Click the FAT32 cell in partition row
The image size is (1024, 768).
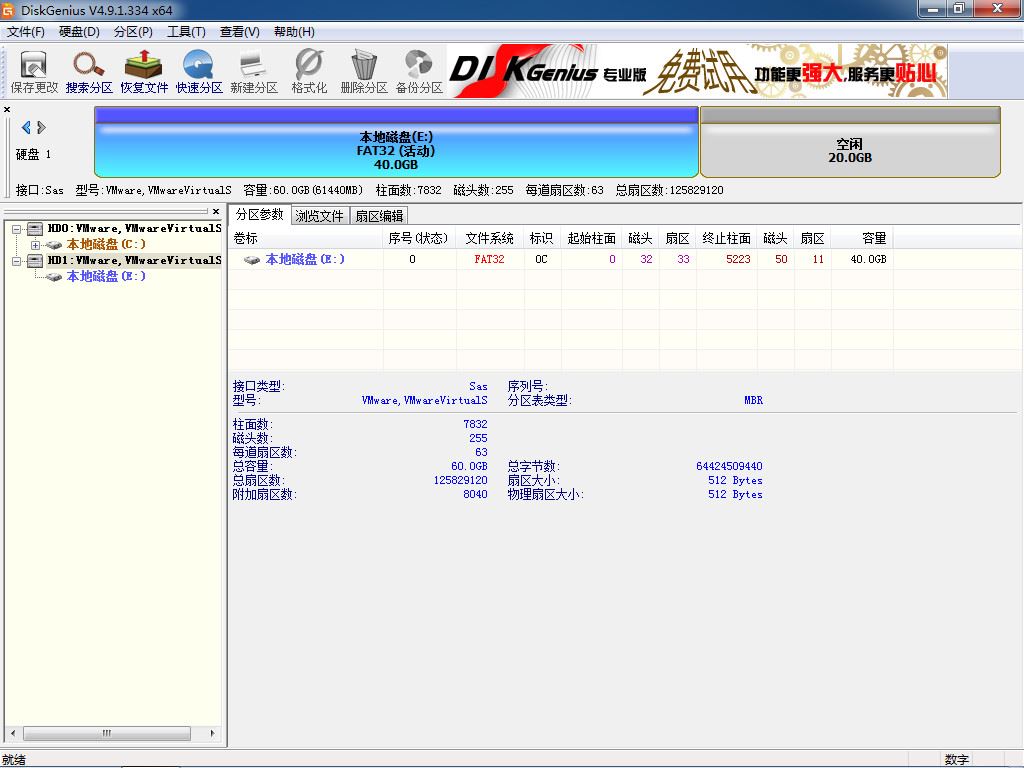489,259
